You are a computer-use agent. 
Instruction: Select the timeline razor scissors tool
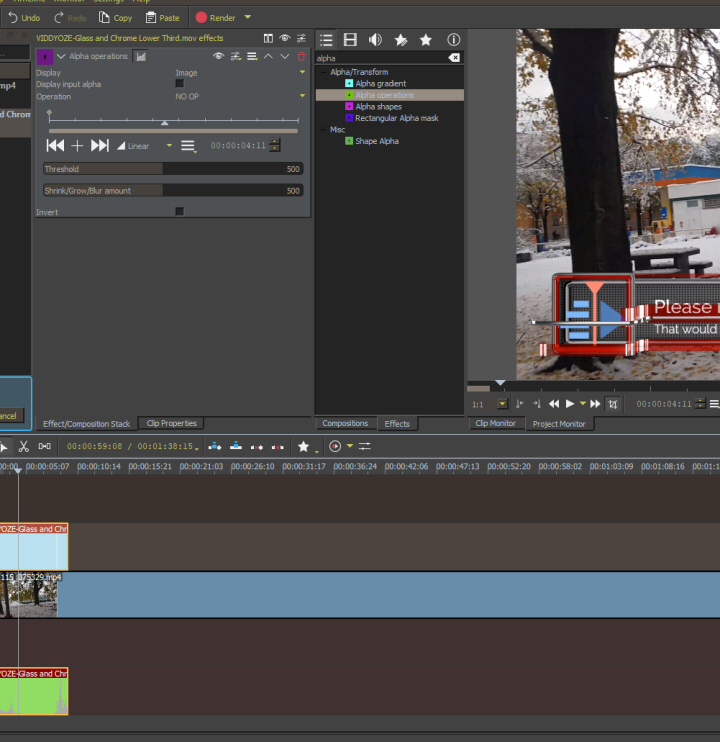[x=23, y=446]
